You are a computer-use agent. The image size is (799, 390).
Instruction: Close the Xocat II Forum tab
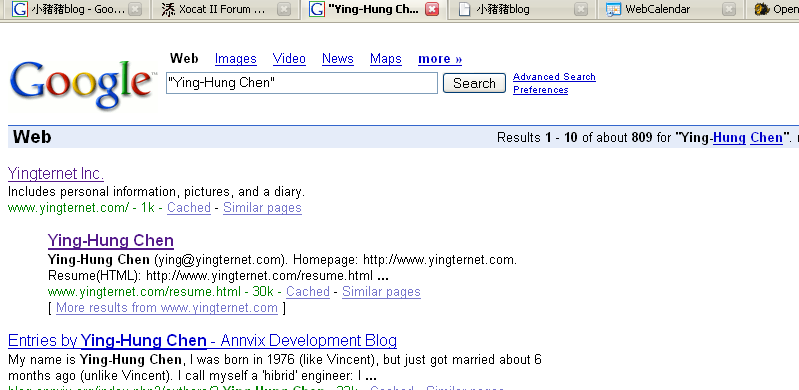284,9
